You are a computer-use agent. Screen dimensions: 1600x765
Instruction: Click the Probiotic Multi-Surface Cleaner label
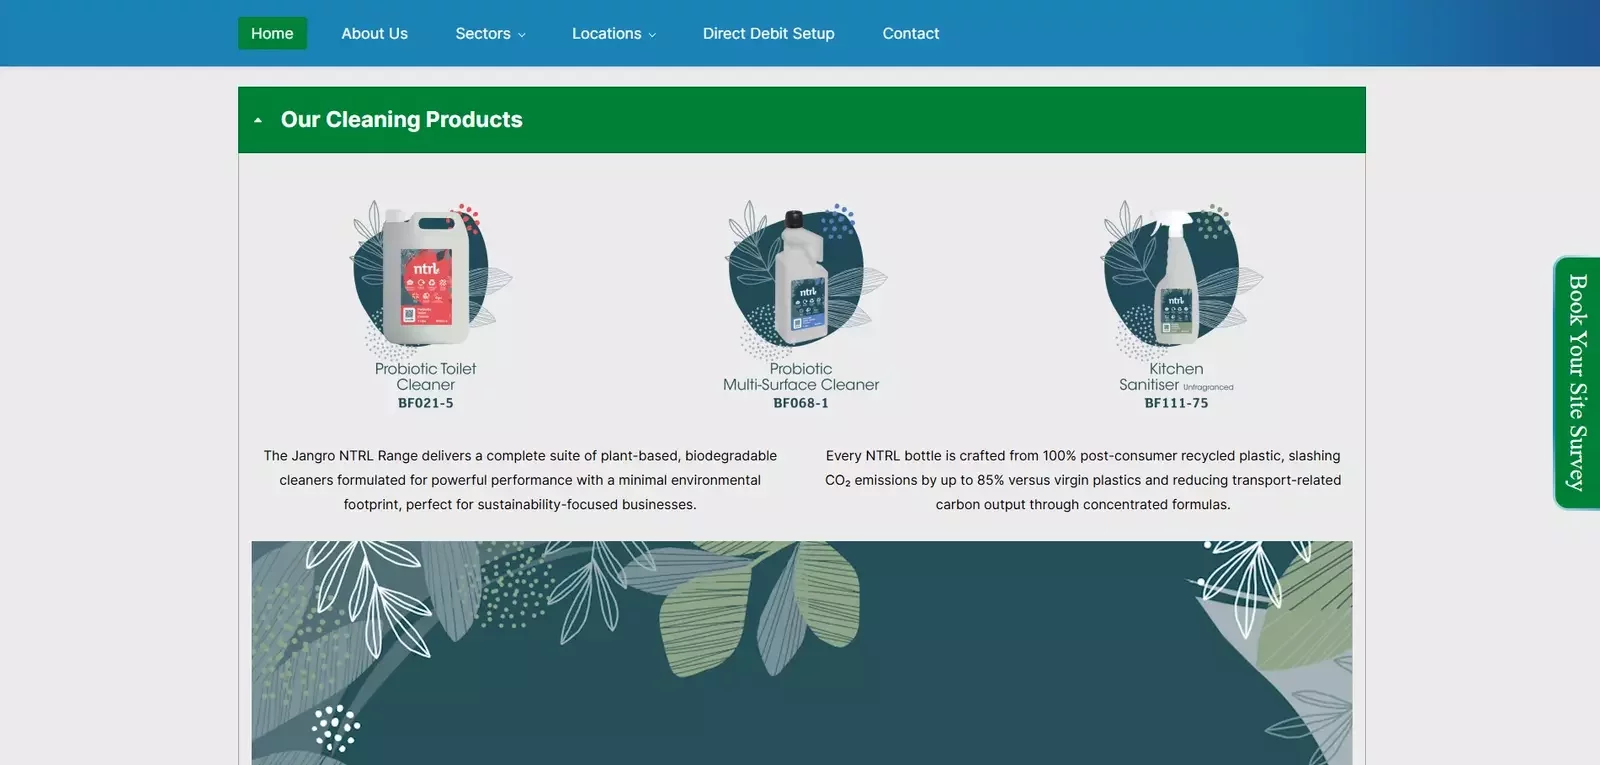pyautogui.click(x=801, y=377)
